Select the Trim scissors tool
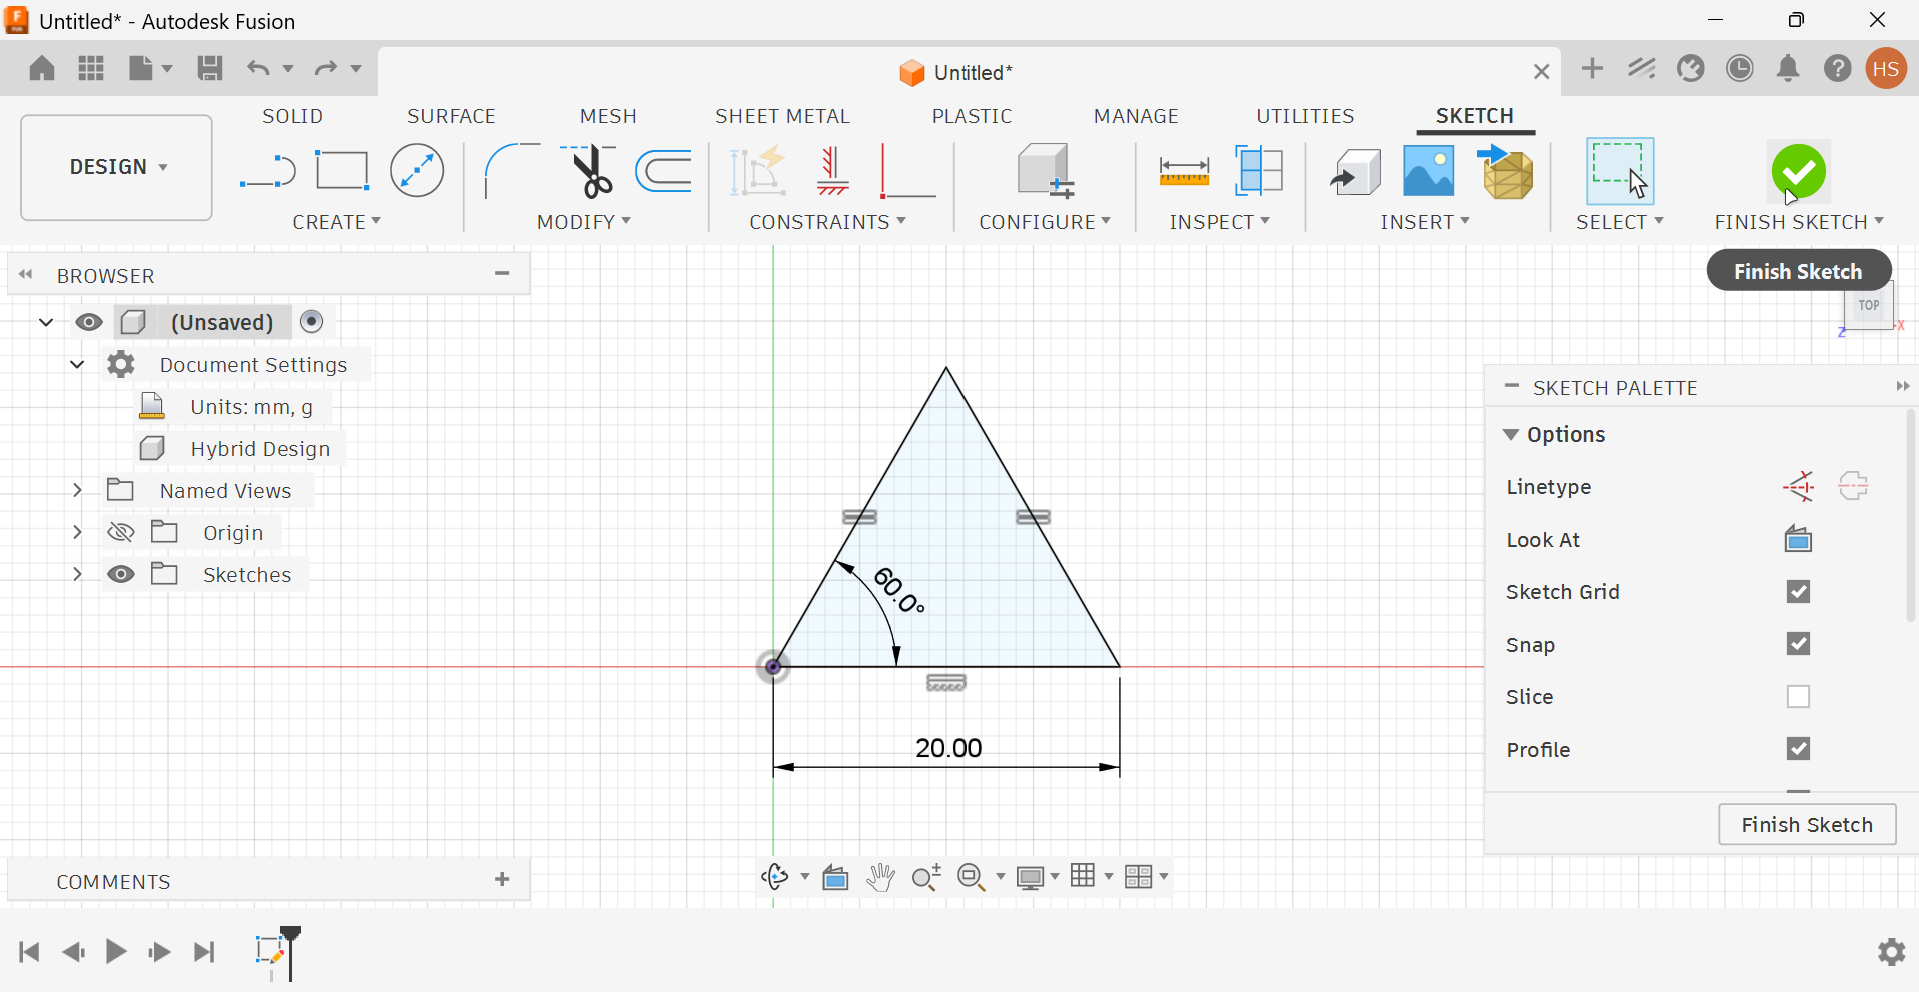Image resolution: width=1919 pixels, height=992 pixels. (590, 171)
